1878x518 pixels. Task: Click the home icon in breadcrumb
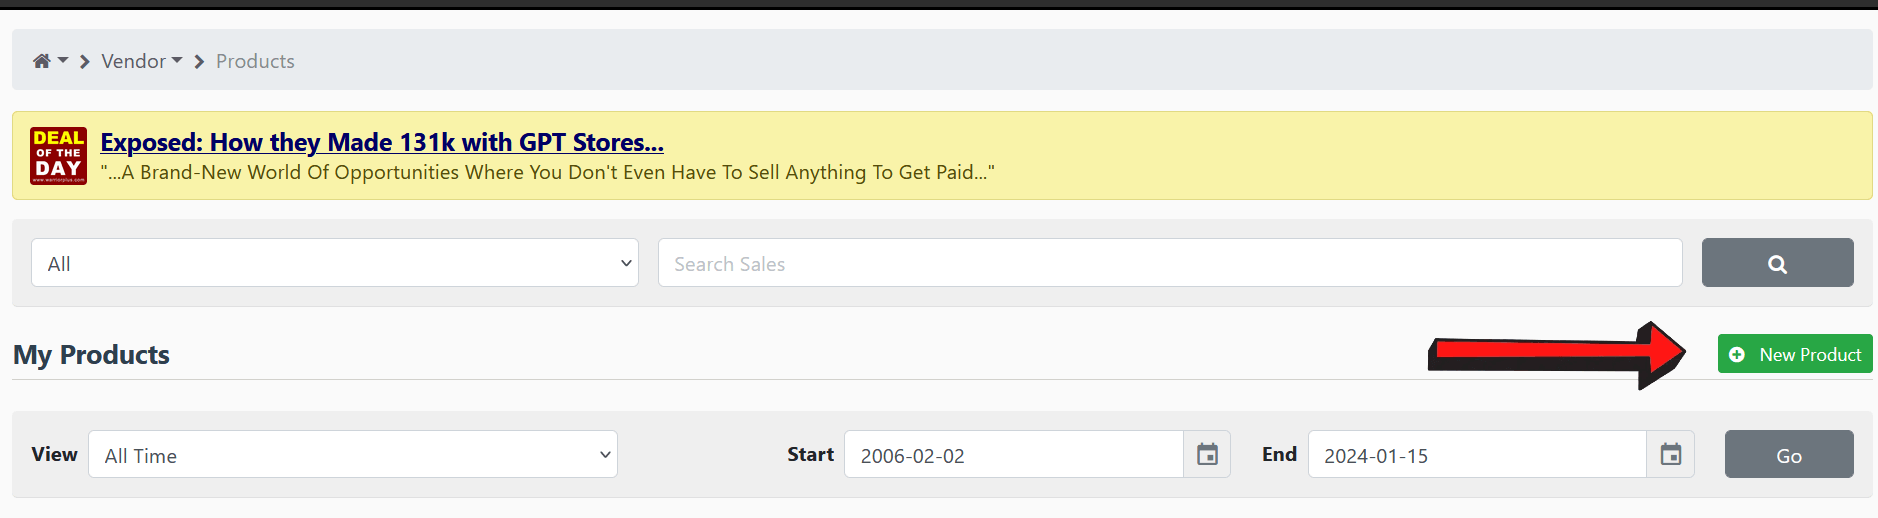(41, 61)
